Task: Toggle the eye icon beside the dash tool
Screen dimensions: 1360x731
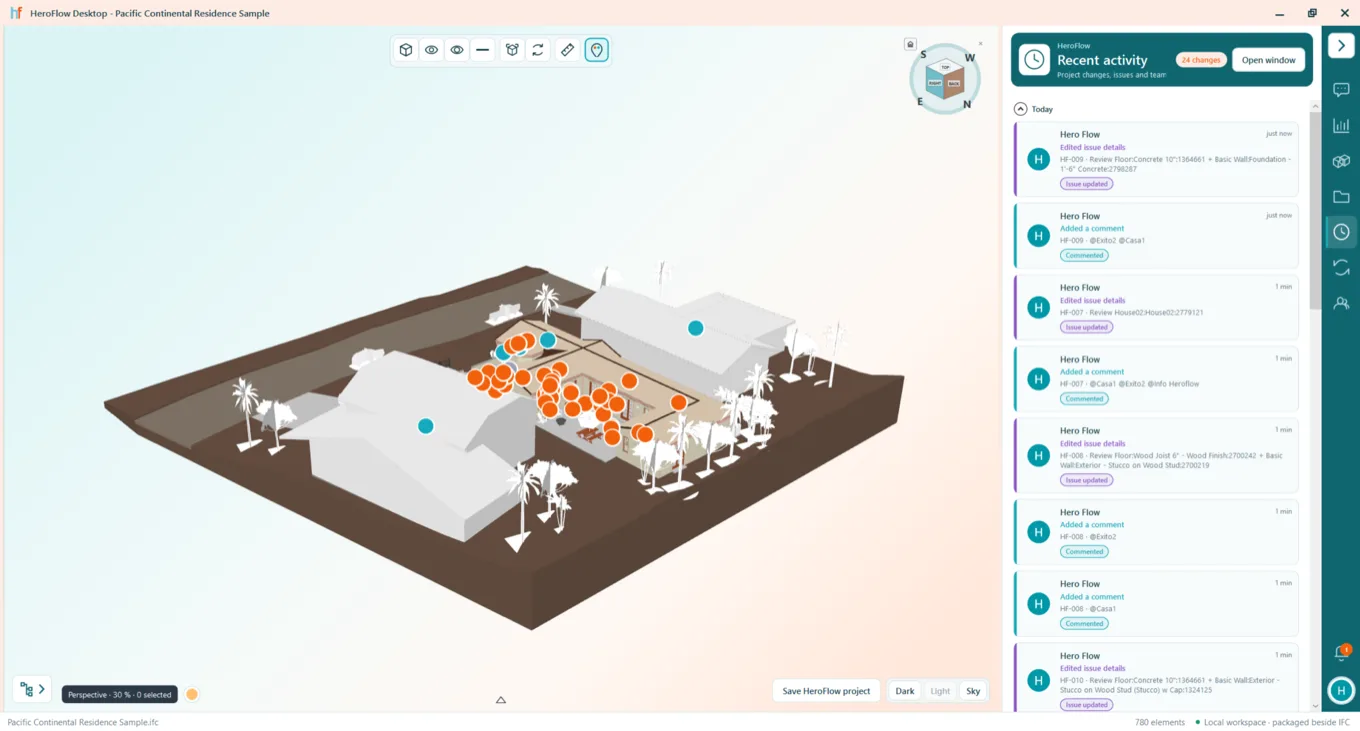Action: coord(457,50)
